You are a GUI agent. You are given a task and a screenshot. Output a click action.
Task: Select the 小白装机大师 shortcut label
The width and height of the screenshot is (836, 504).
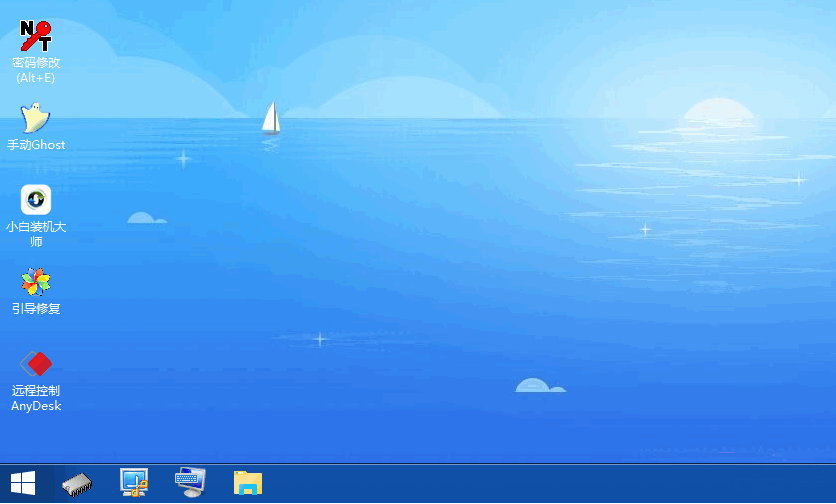coord(36,234)
